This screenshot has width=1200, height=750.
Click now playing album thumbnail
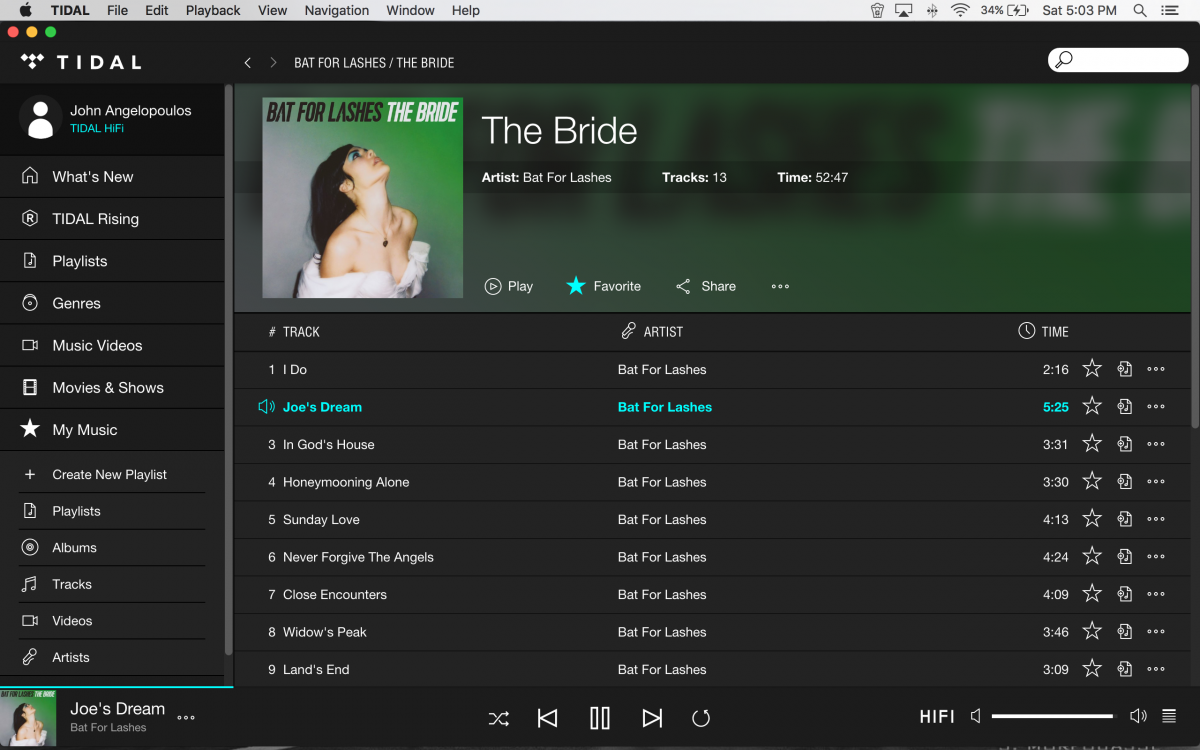tap(28, 718)
